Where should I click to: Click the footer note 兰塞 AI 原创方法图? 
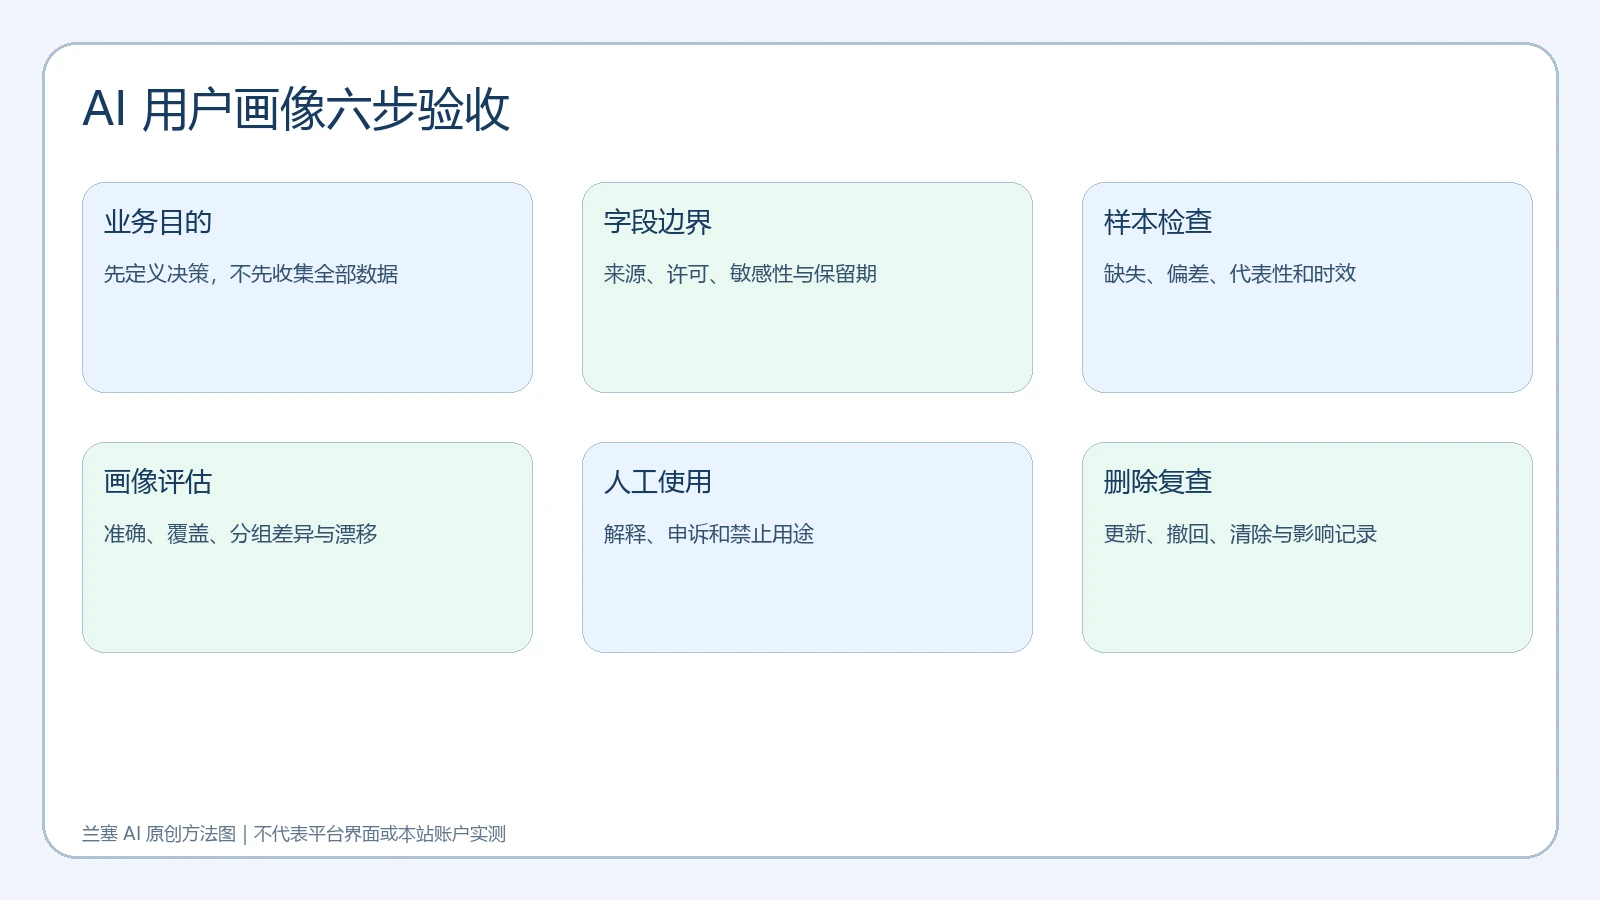[159, 834]
